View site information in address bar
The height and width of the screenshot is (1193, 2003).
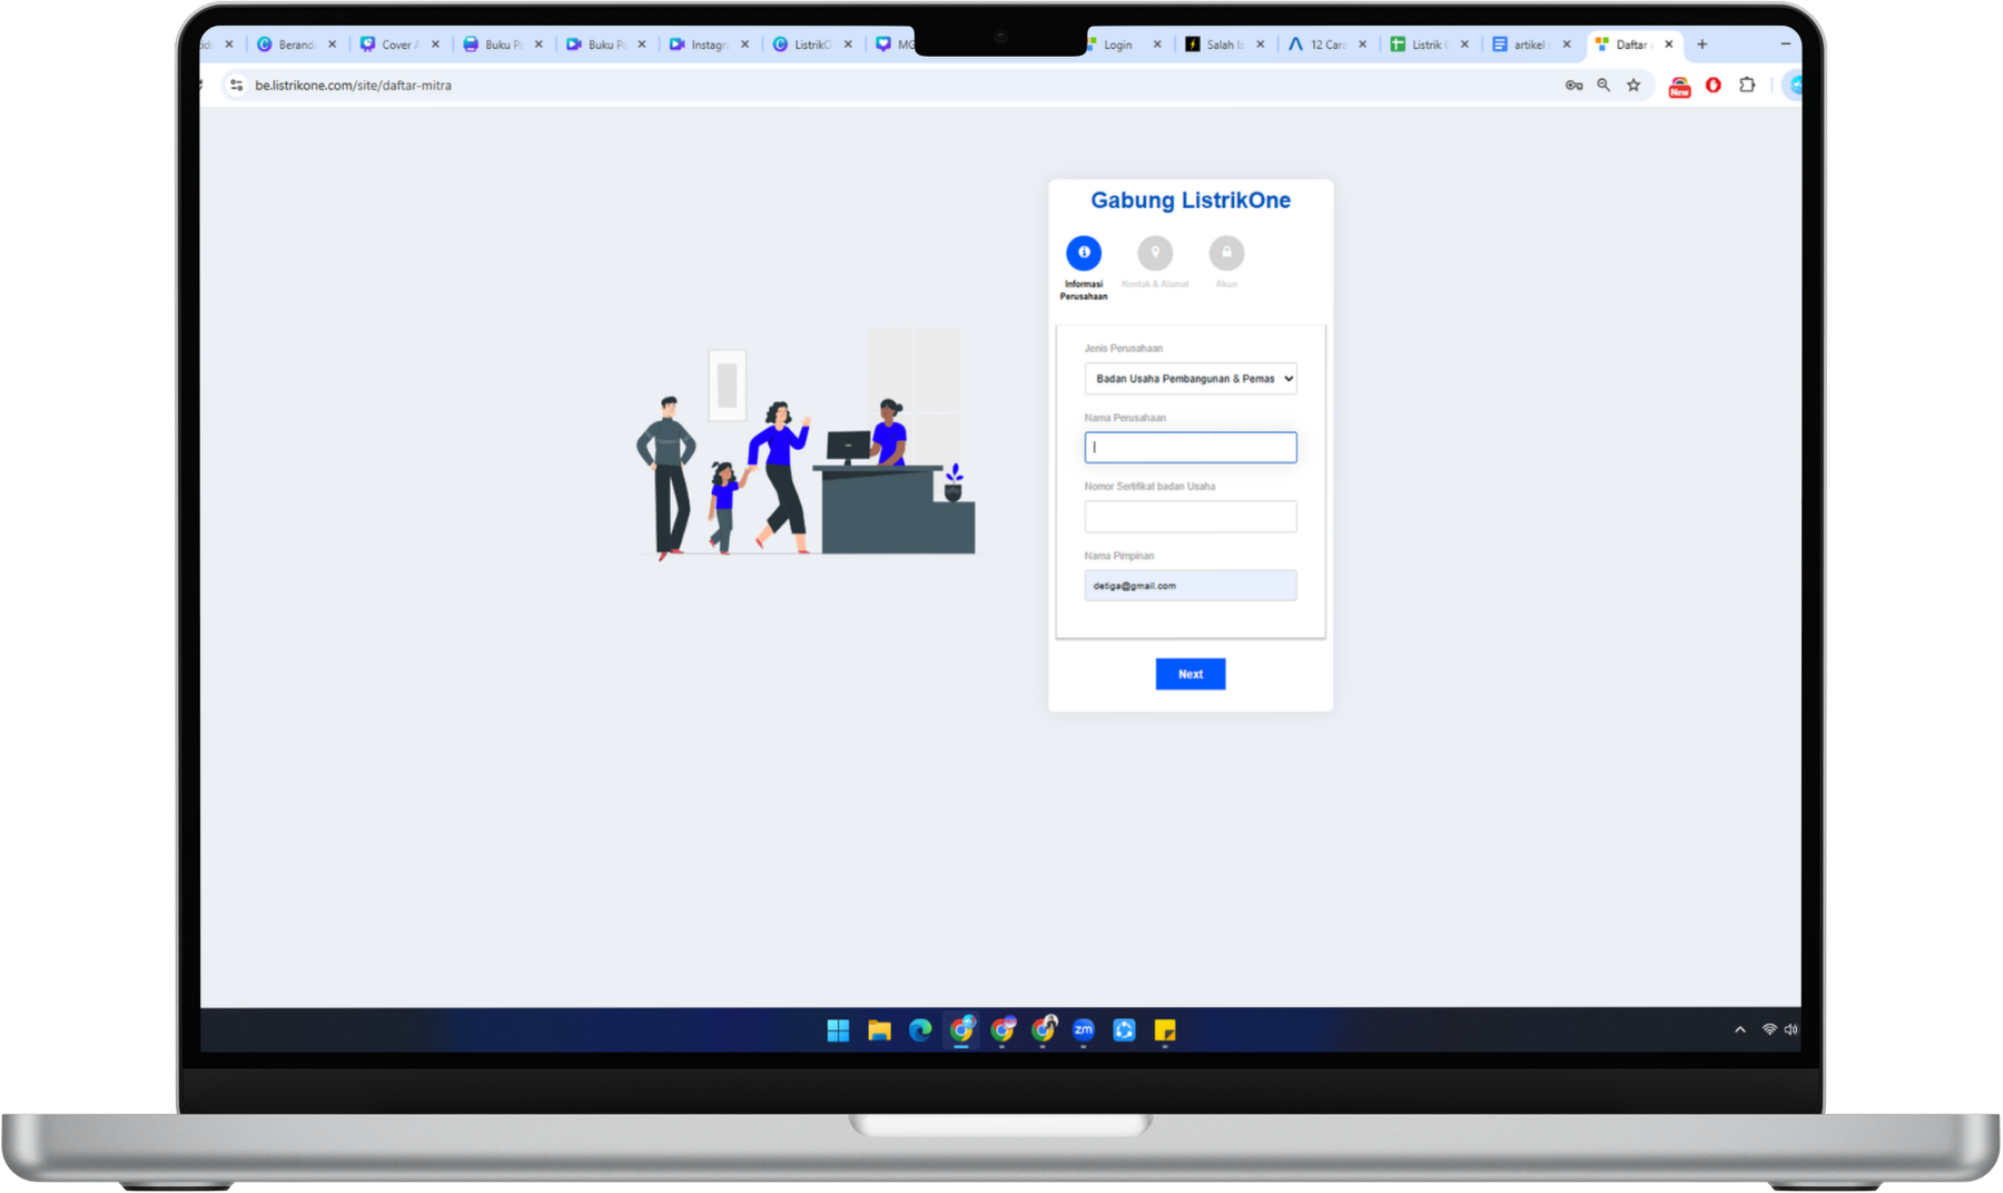237,86
